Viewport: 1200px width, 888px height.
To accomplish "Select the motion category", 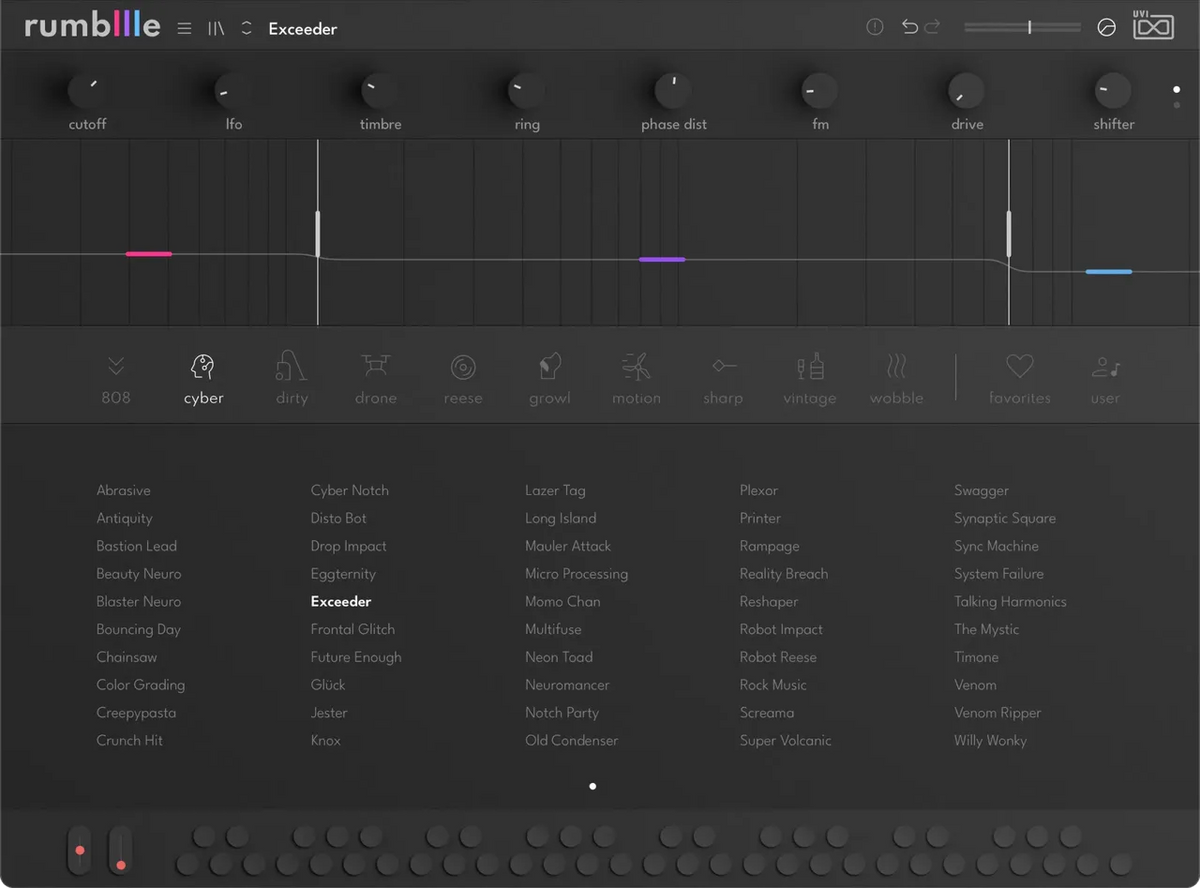I will pyautogui.click(x=636, y=379).
